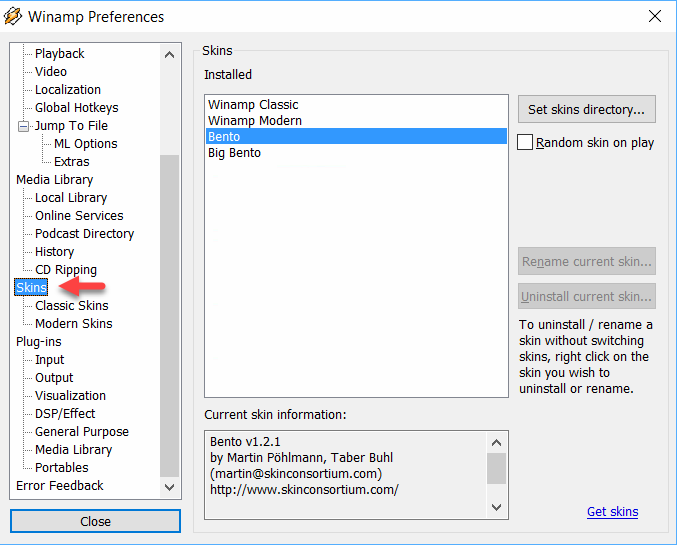Open ML Options under Jump To File
The width and height of the screenshot is (677, 545).
(x=85, y=144)
